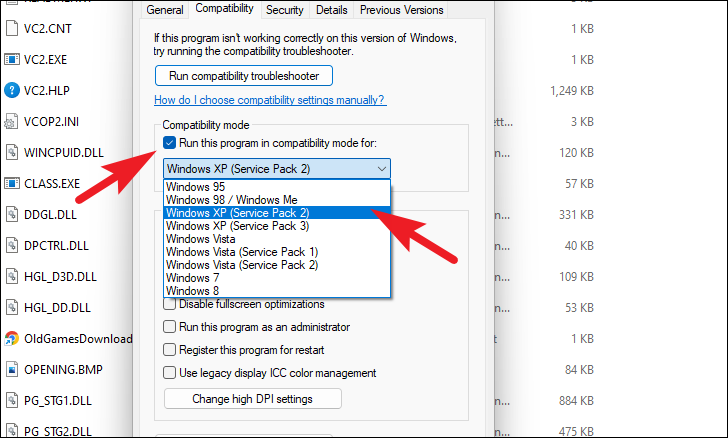Screen dimensions: 728x438
Task: Choose Windows 8 from the list
Action: (277, 291)
